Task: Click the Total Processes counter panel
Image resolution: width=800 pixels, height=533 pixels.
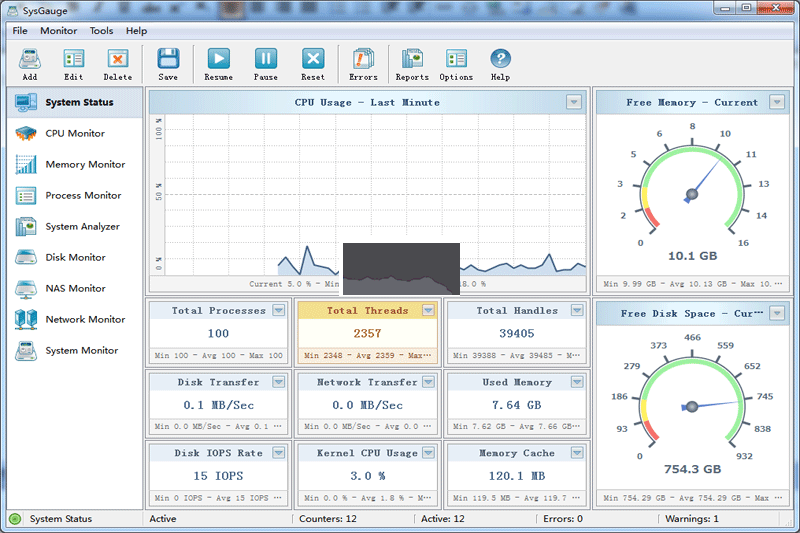Action: [x=218, y=334]
